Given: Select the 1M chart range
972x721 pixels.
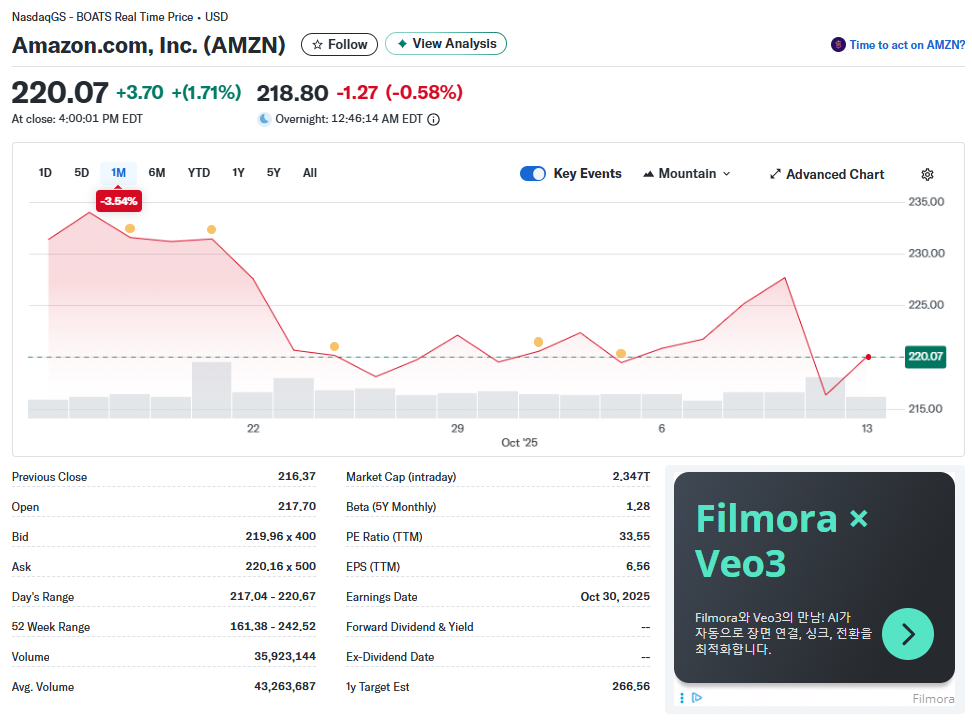Looking at the screenshot, I should point(118,173).
